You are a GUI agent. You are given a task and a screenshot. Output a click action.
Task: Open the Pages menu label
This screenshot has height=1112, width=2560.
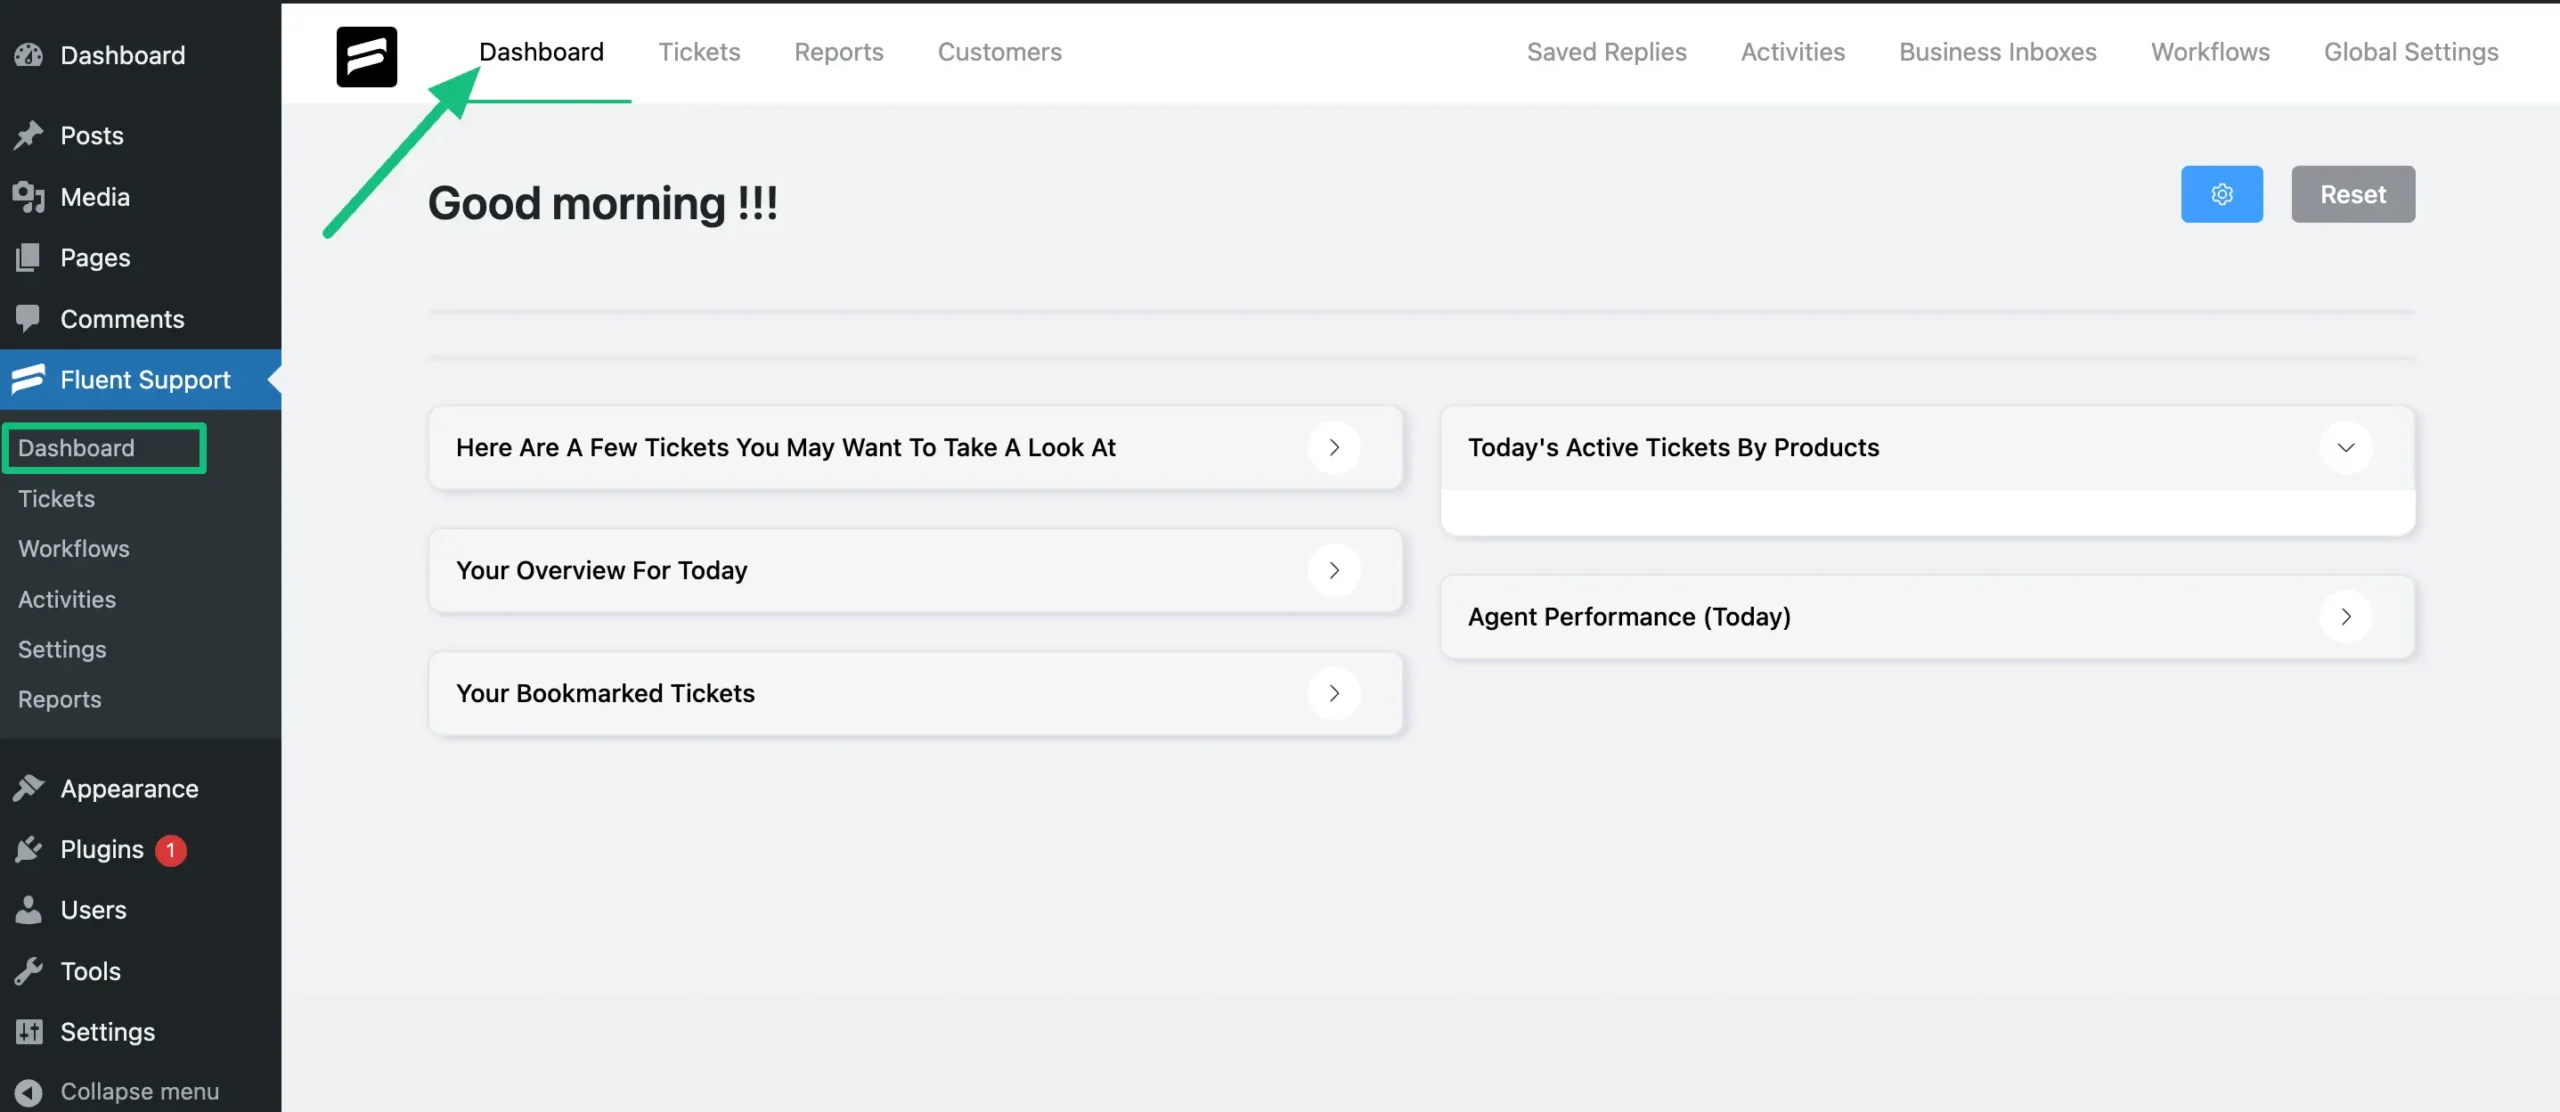point(95,258)
